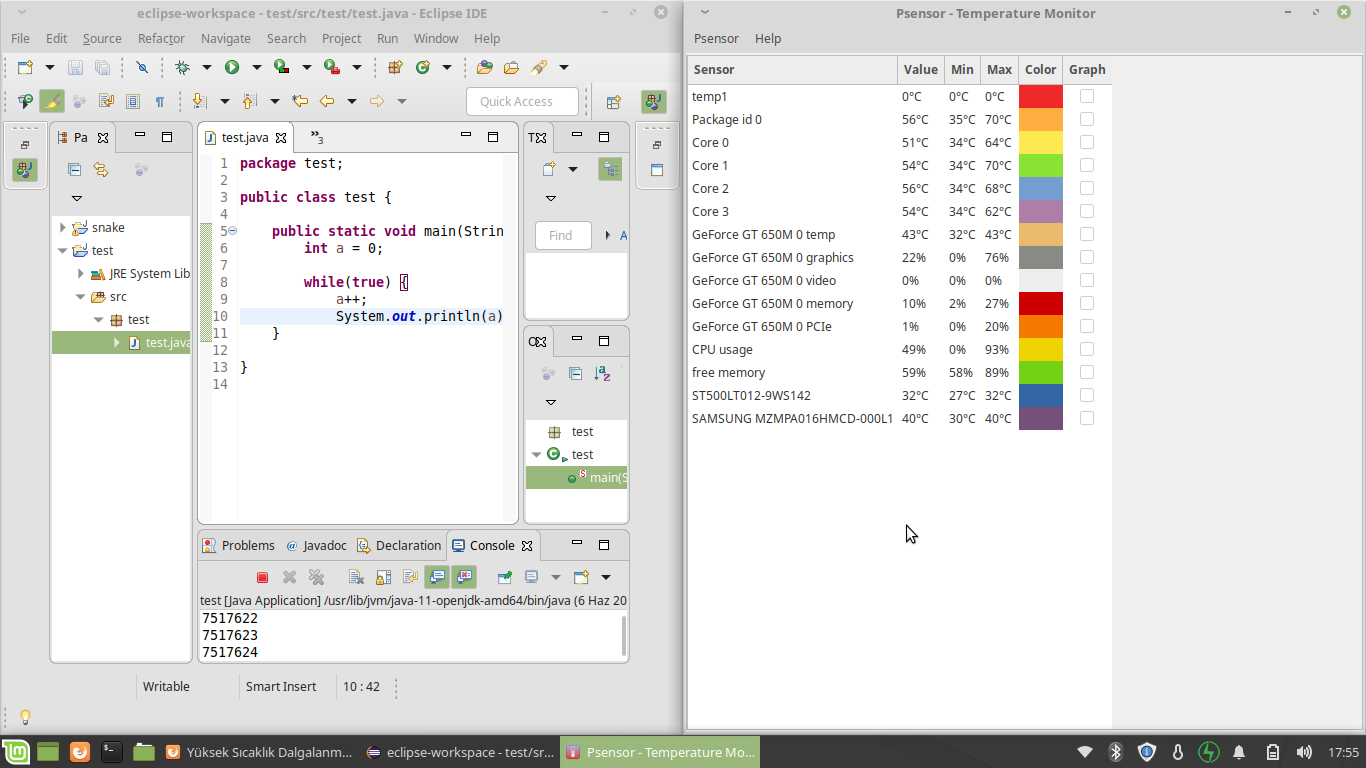The width and height of the screenshot is (1366, 768).
Task: Click the red color swatch for temp1
Action: (x=1040, y=96)
